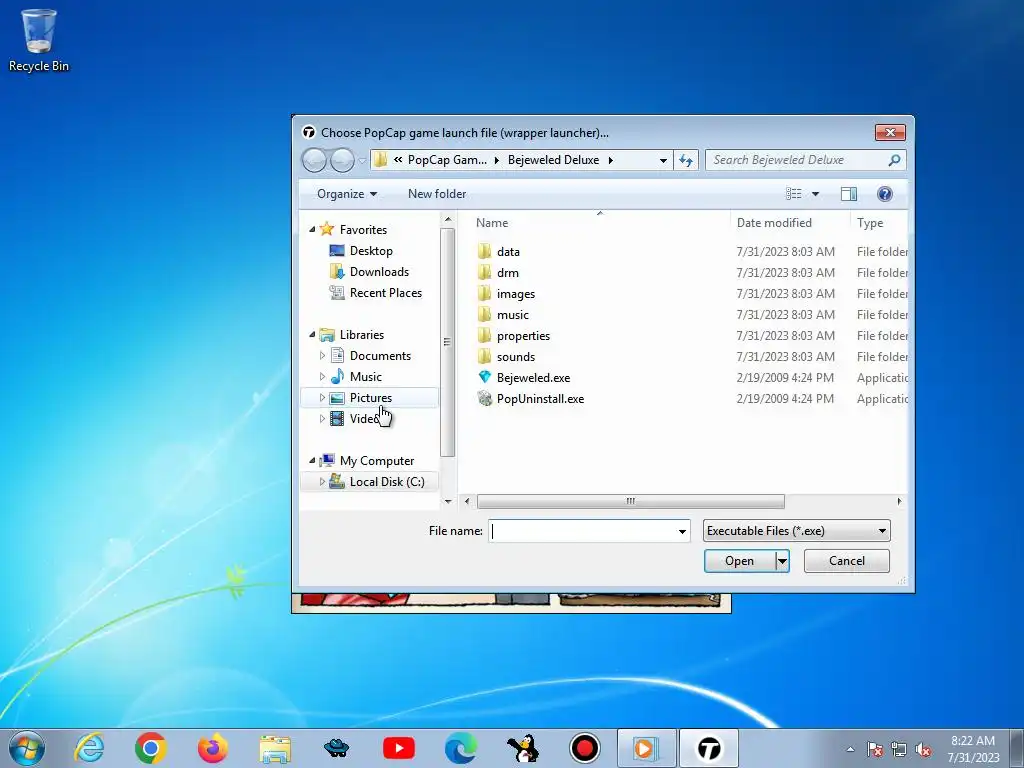Open the view options dropdown arrow
The width and height of the screenshot is (1024, 768).
815,194
